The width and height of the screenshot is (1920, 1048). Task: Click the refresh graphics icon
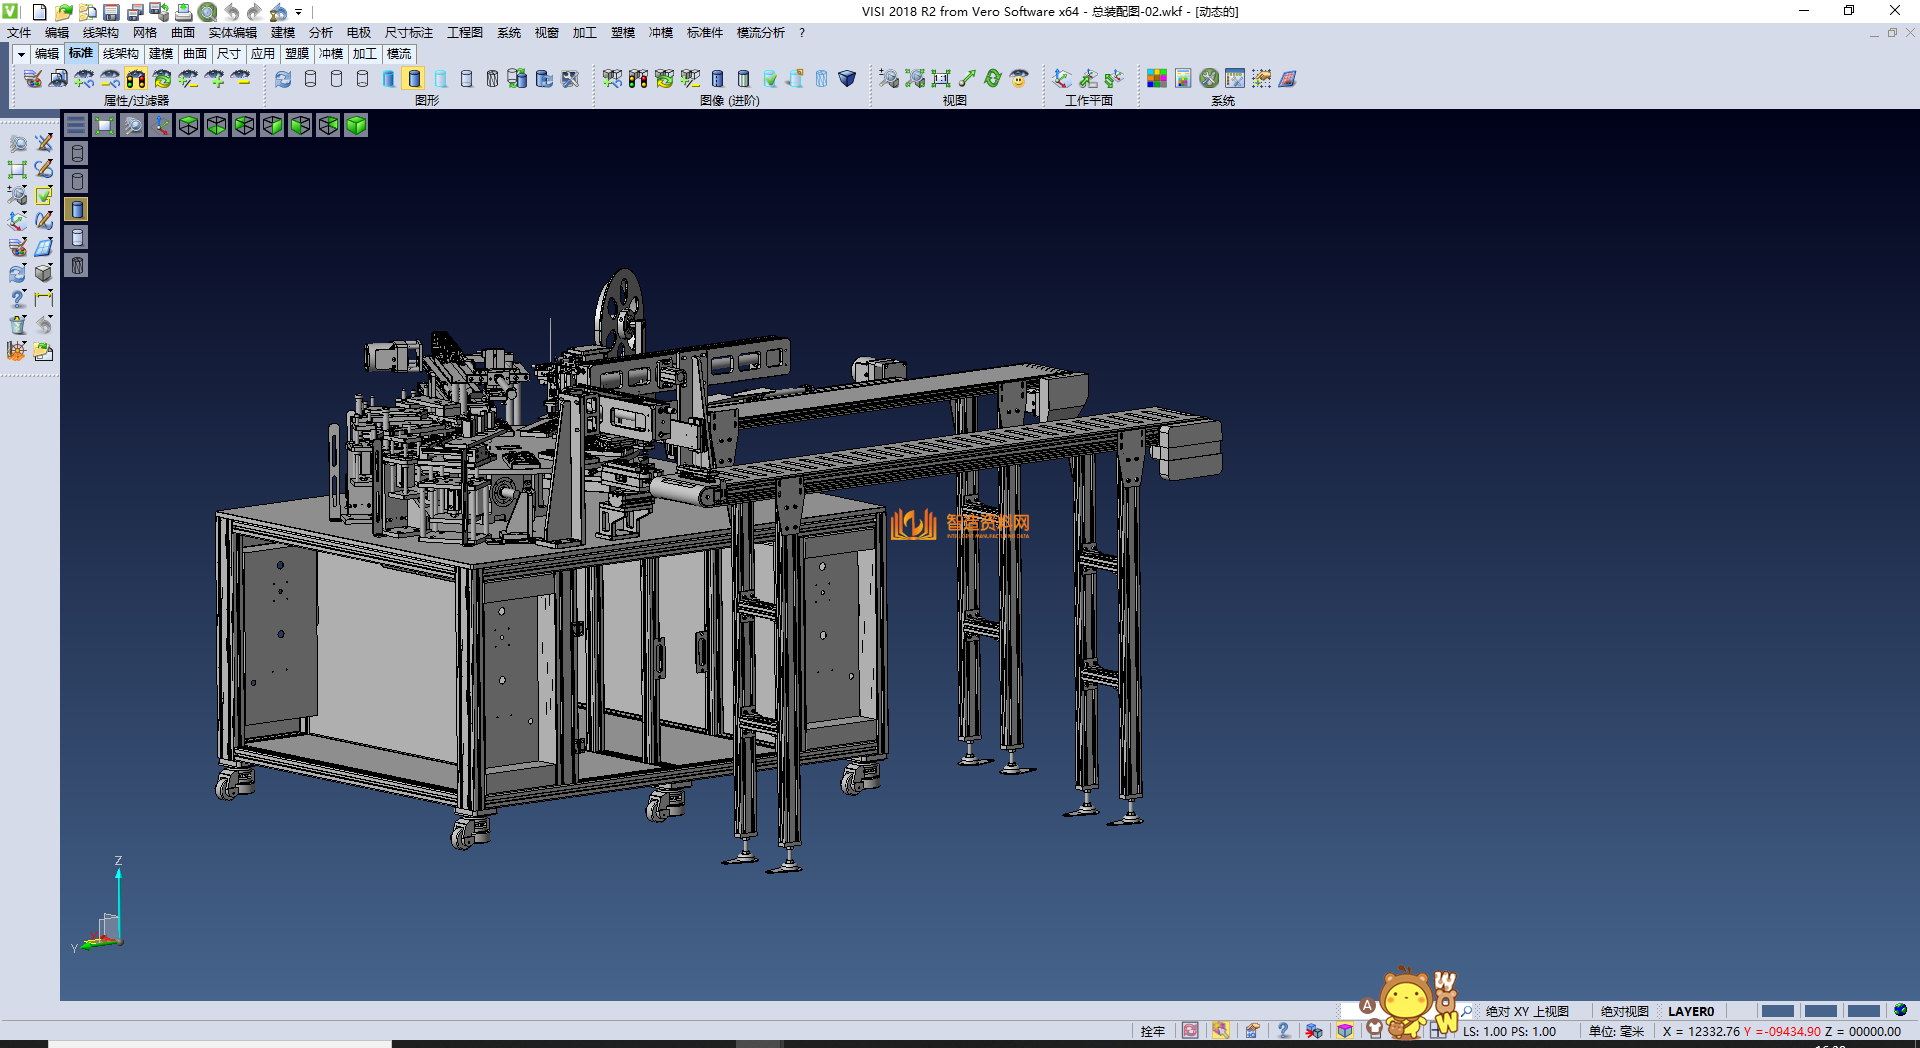point(283,79)
